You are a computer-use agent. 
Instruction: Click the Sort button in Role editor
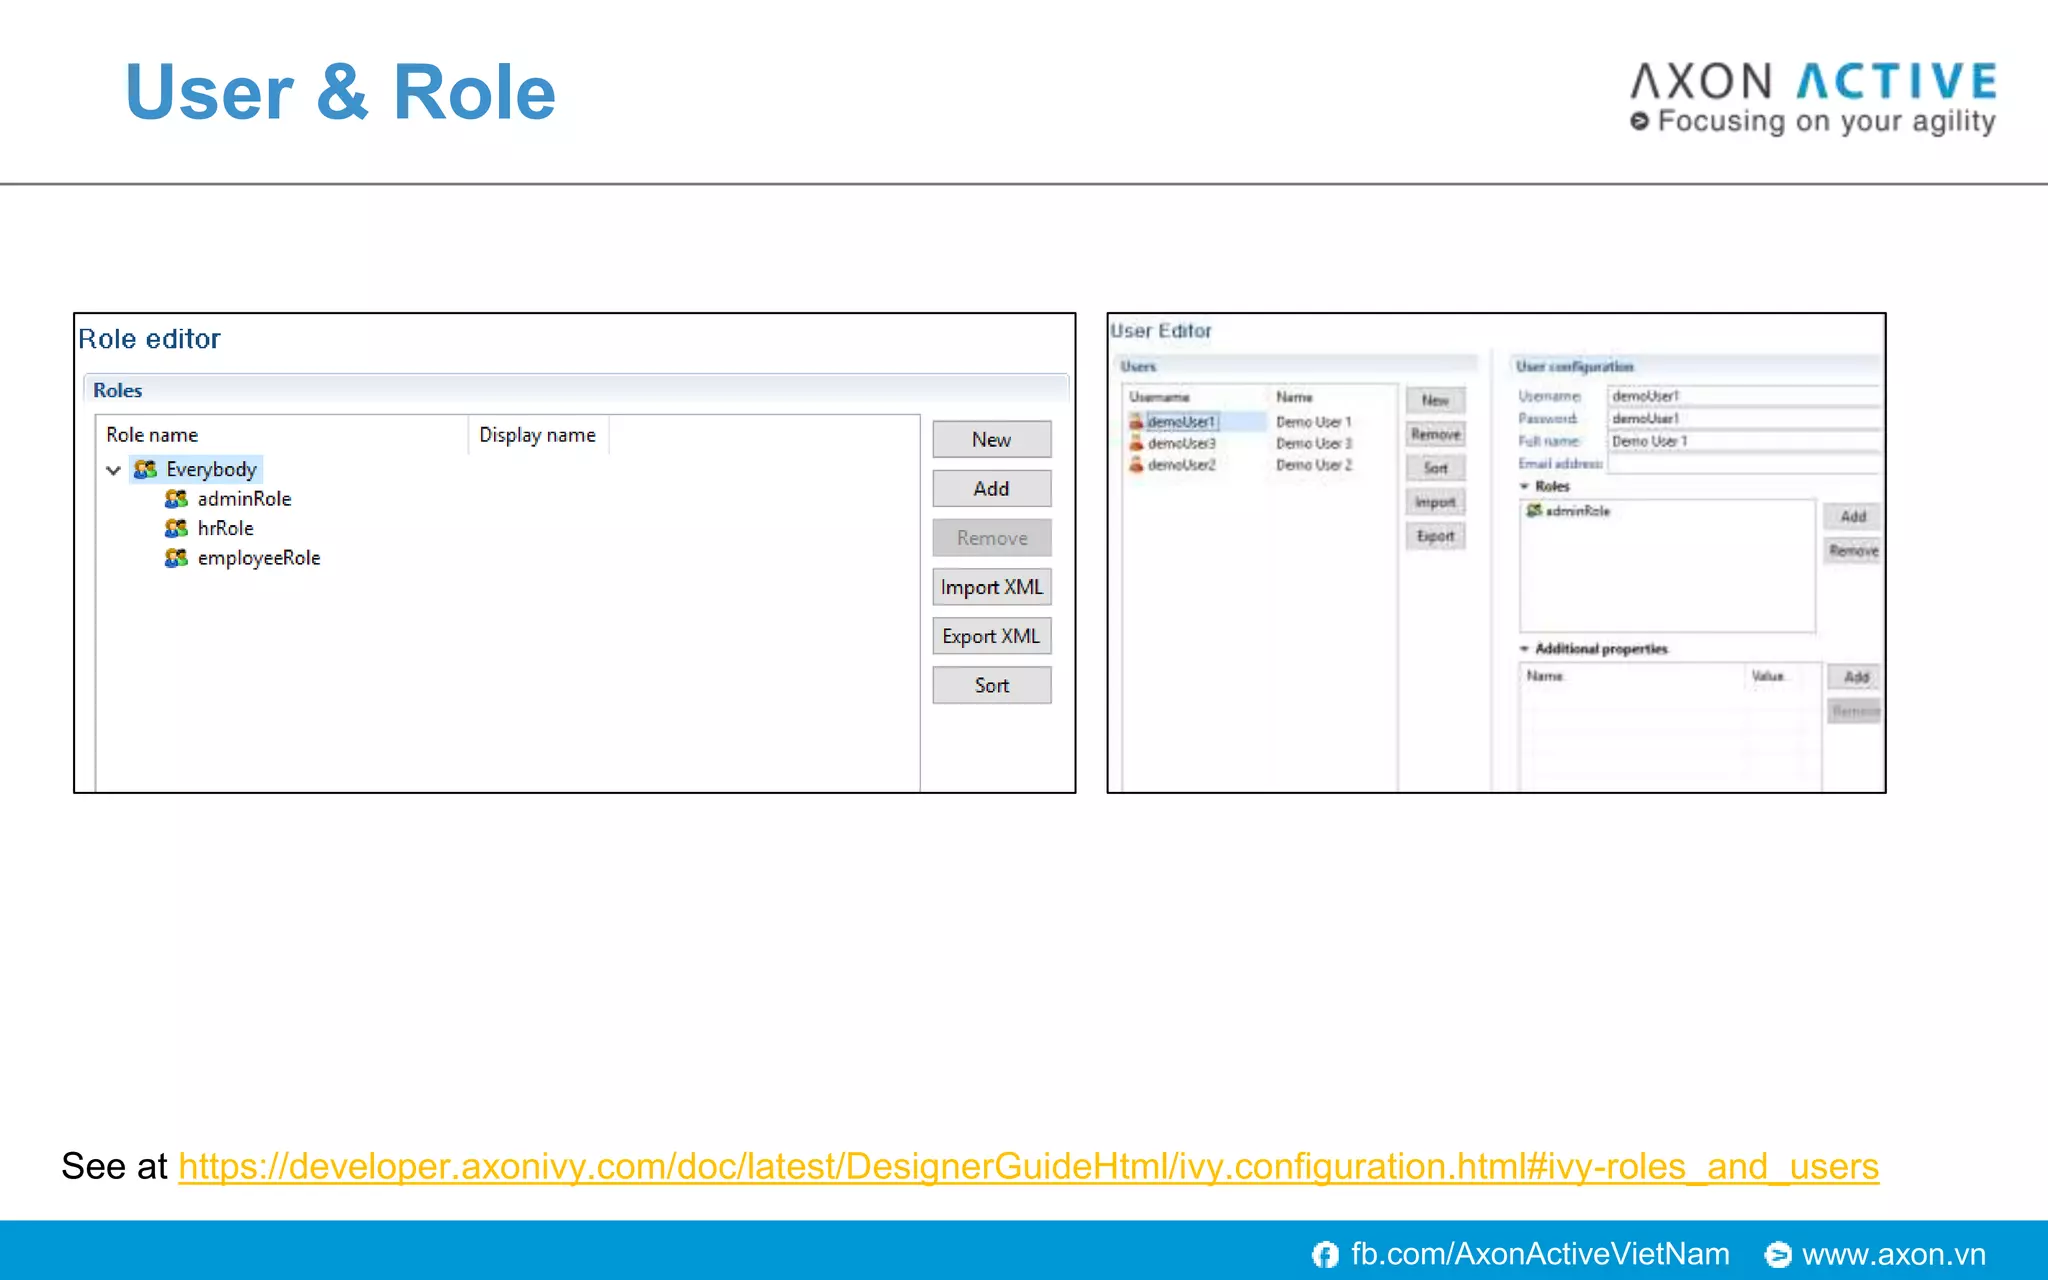[x=992, y=685]
